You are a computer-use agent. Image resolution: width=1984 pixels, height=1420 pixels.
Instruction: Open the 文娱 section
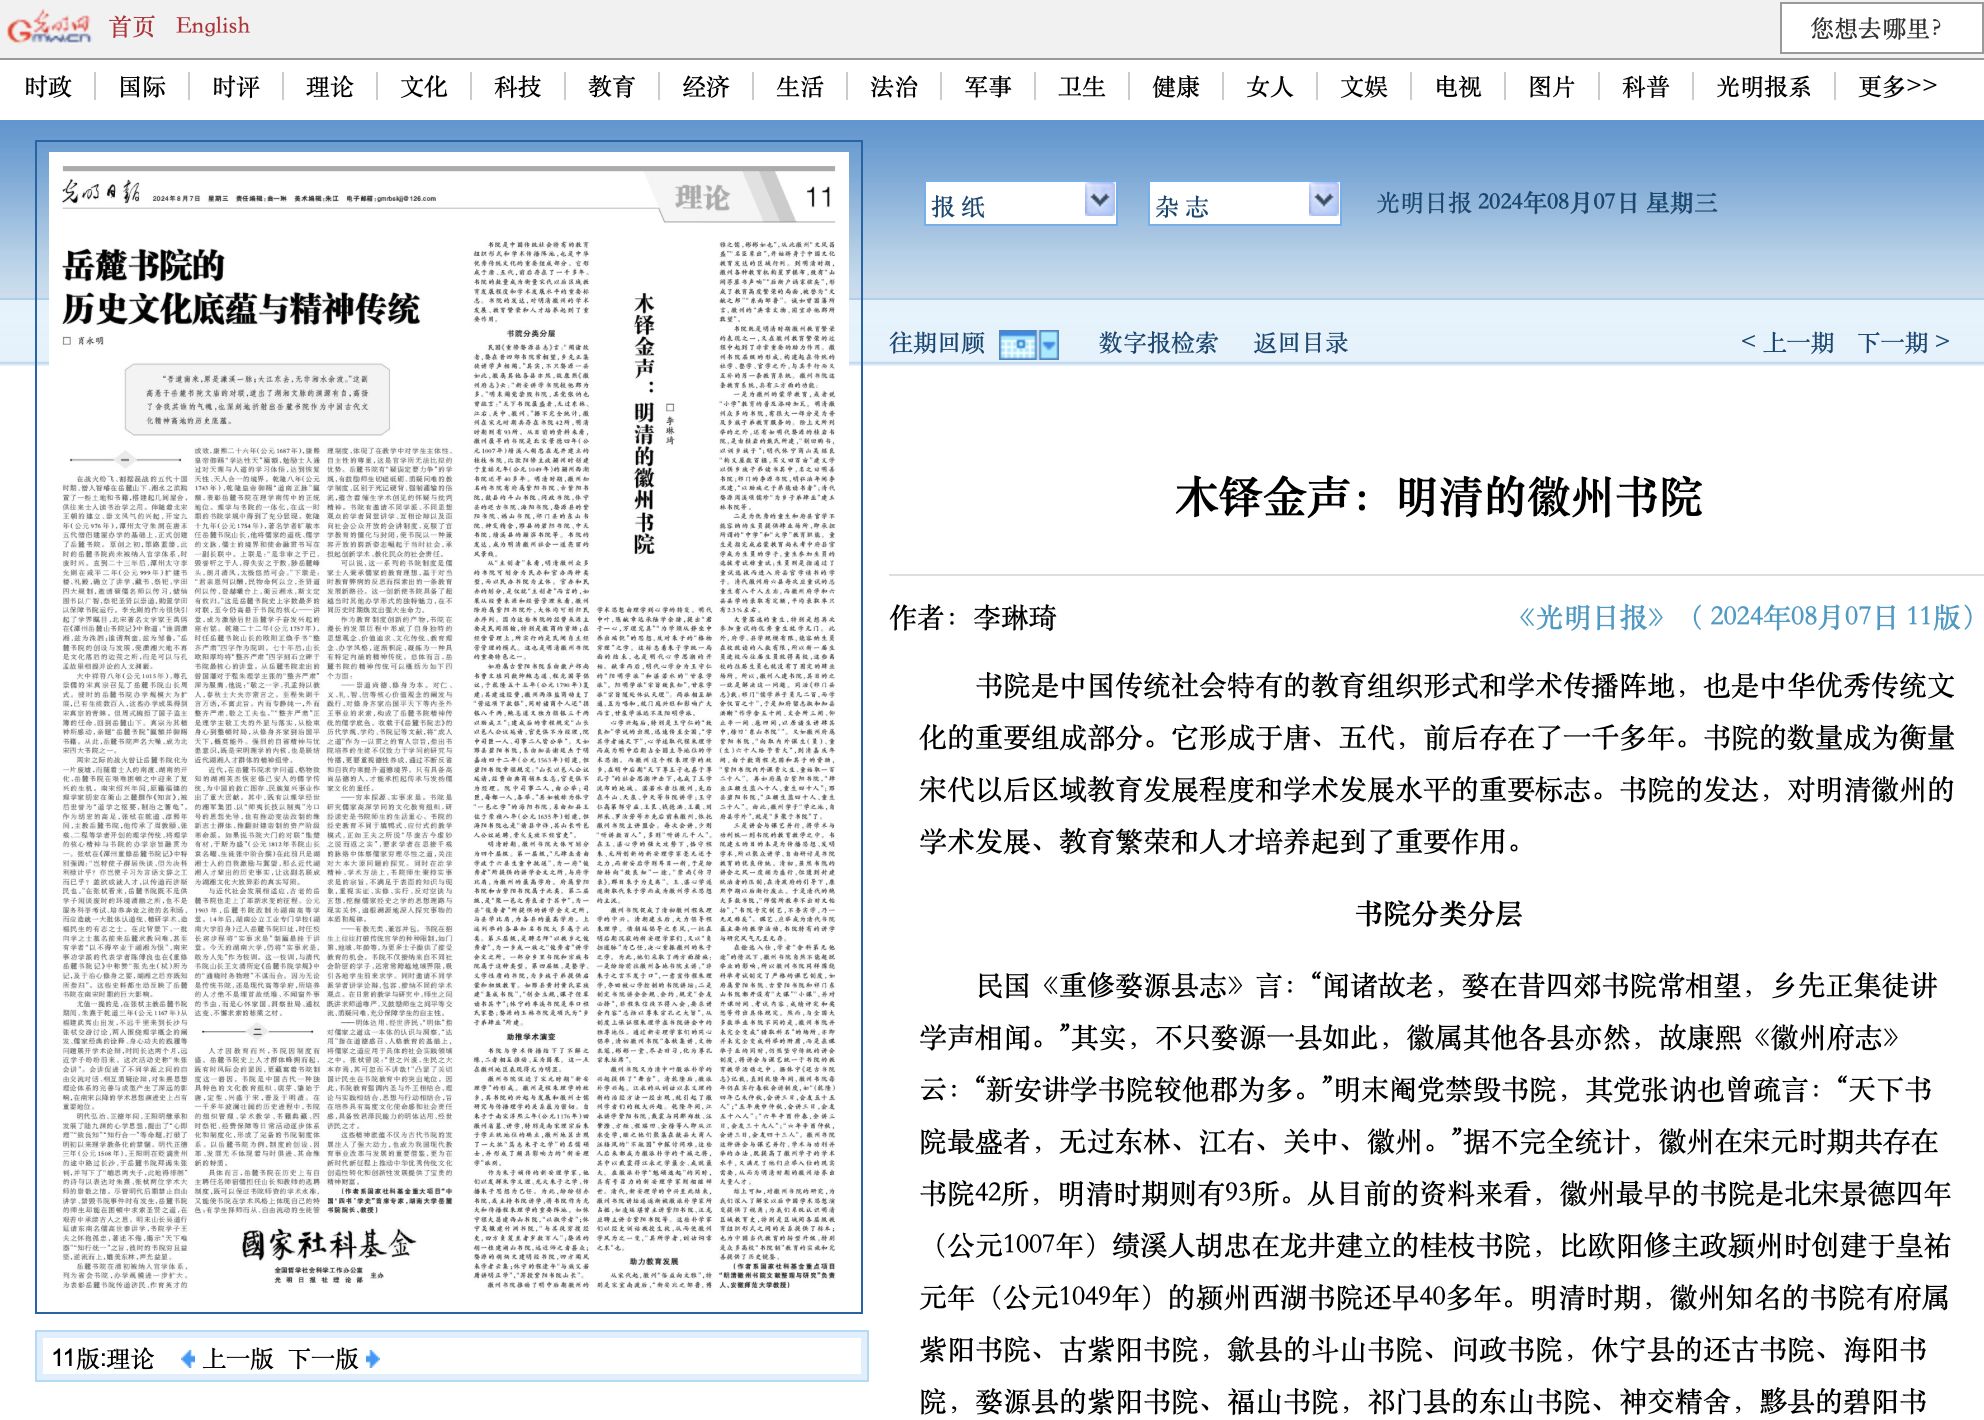click(1364, 87)
